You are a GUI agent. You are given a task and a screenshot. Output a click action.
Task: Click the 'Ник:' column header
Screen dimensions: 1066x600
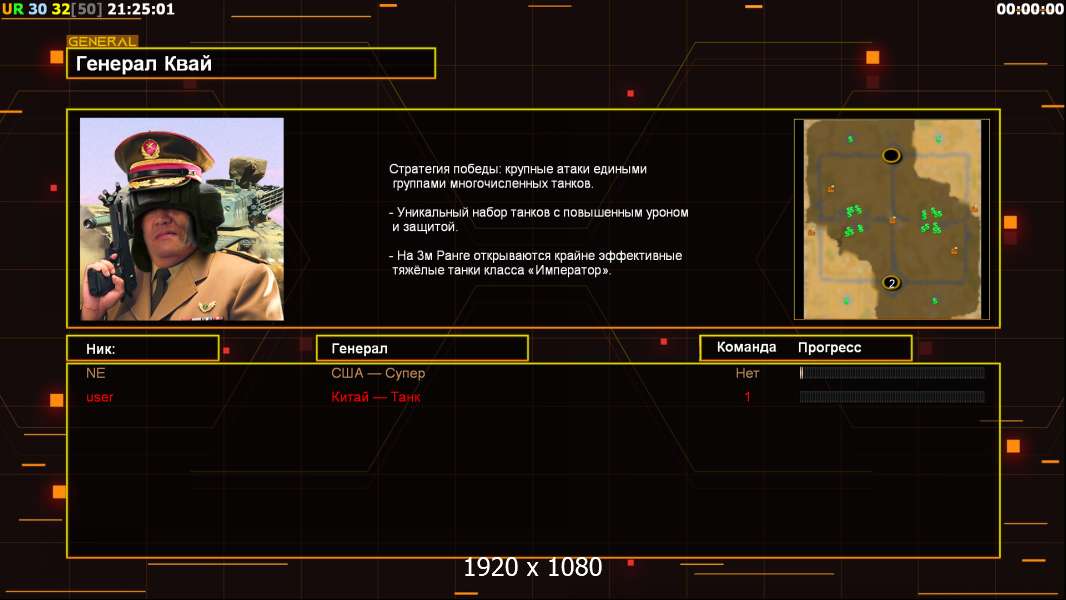pyautogui.click(x=143, y=349)
